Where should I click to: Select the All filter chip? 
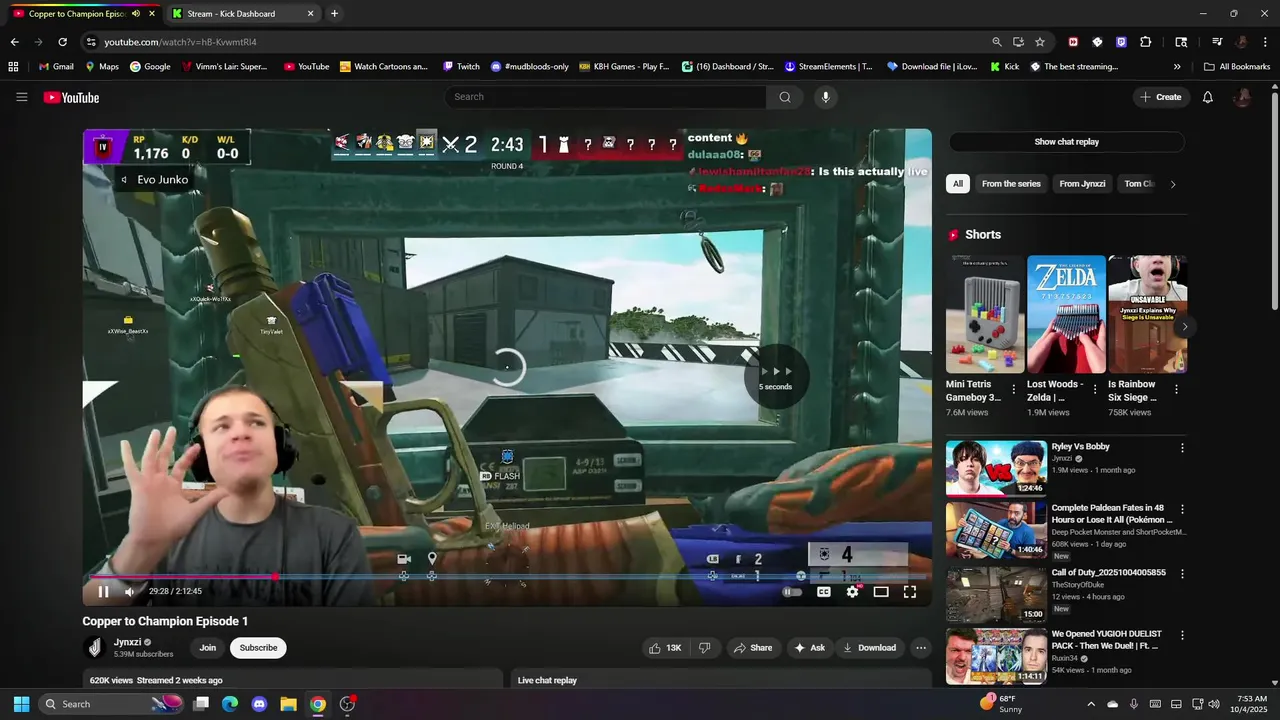(x=957, y=184)
